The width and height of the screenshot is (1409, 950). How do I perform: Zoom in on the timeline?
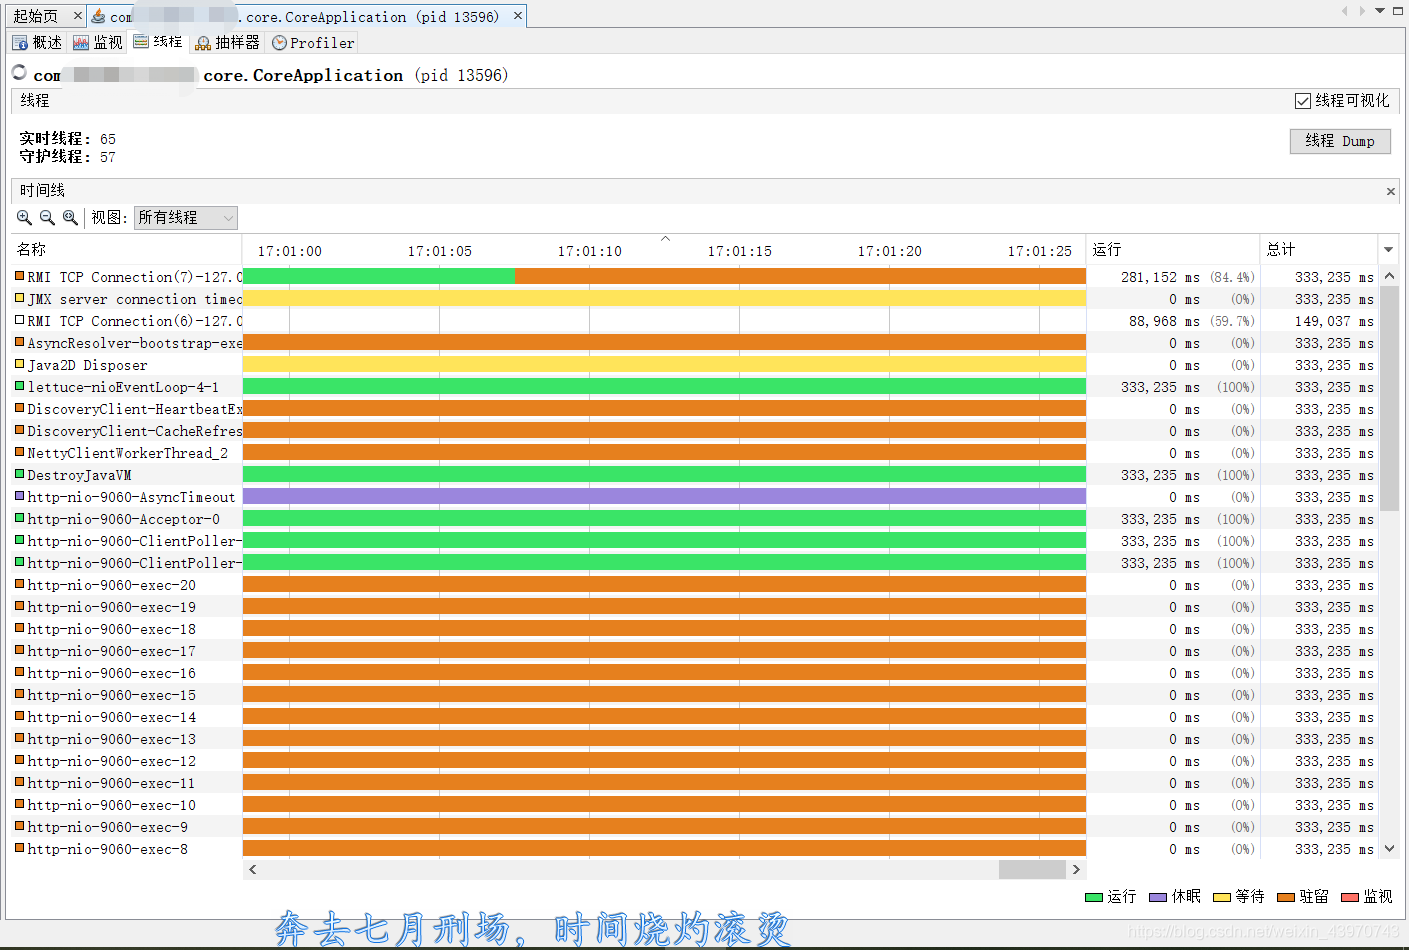24,217
